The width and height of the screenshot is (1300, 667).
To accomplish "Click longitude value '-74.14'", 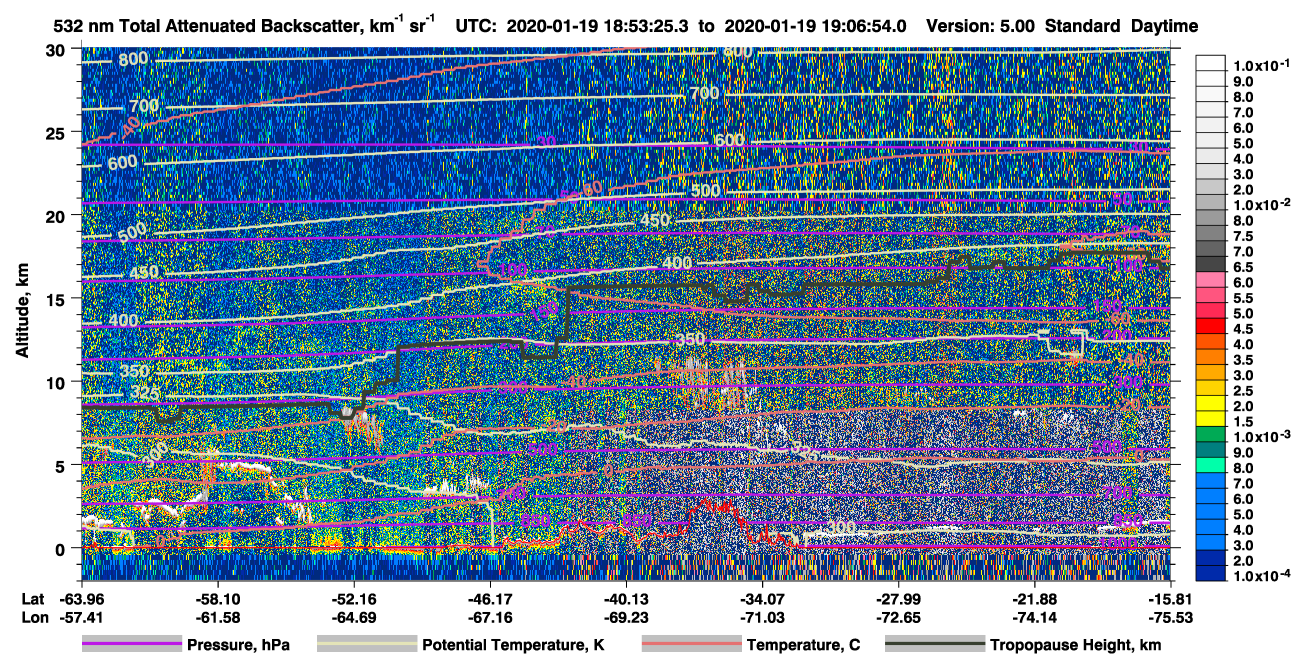I will coord(1034,617).
